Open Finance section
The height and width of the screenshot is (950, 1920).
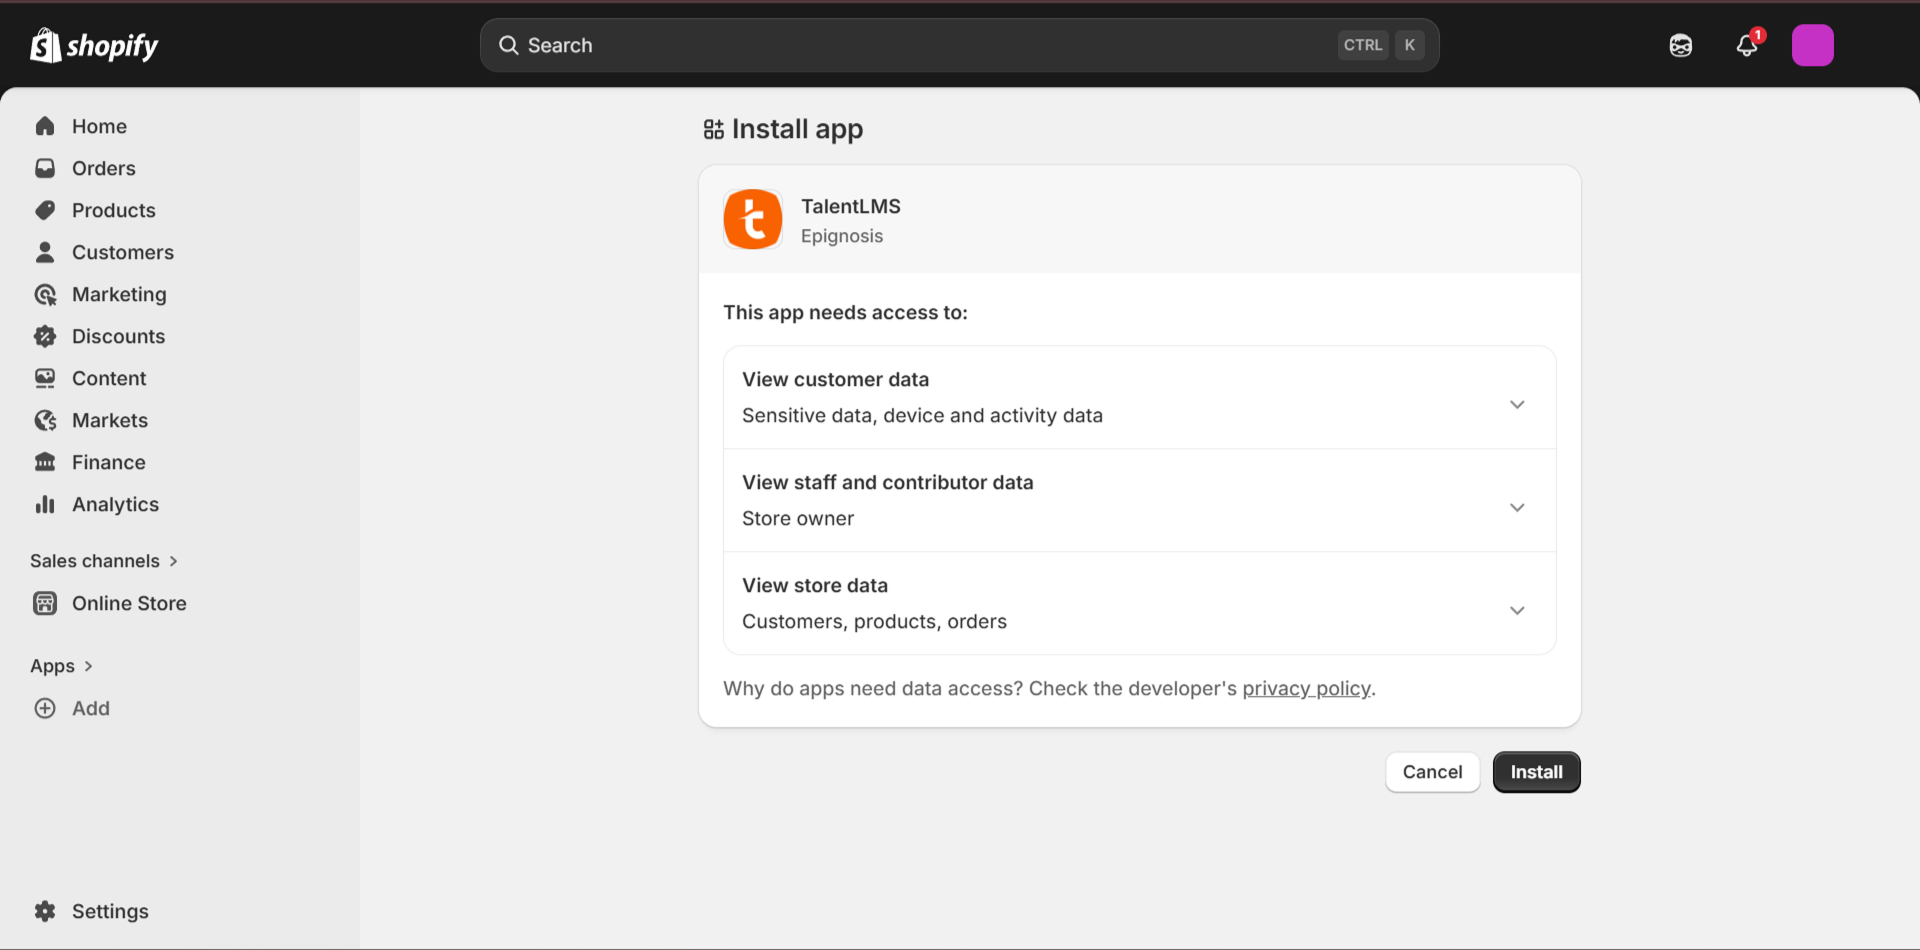(x=109, y=462)
